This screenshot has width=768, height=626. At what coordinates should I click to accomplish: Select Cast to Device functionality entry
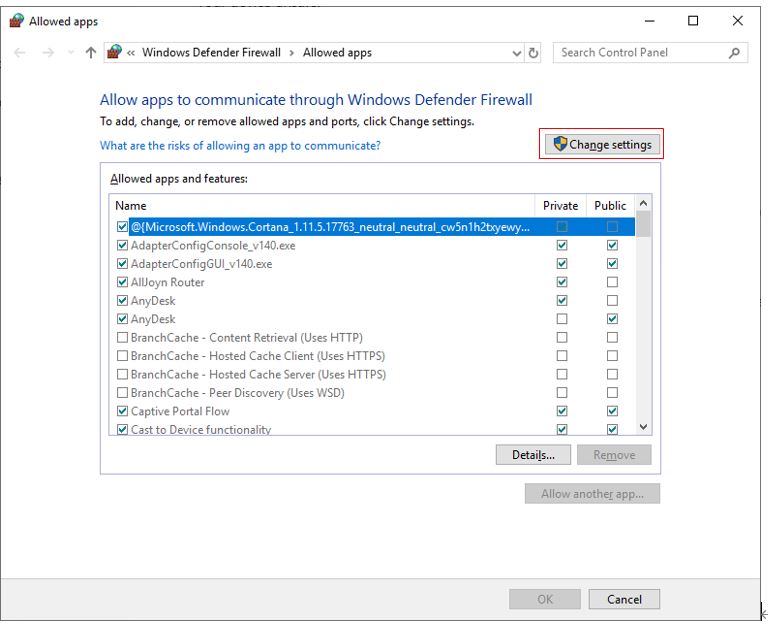[x=372, y=429]
